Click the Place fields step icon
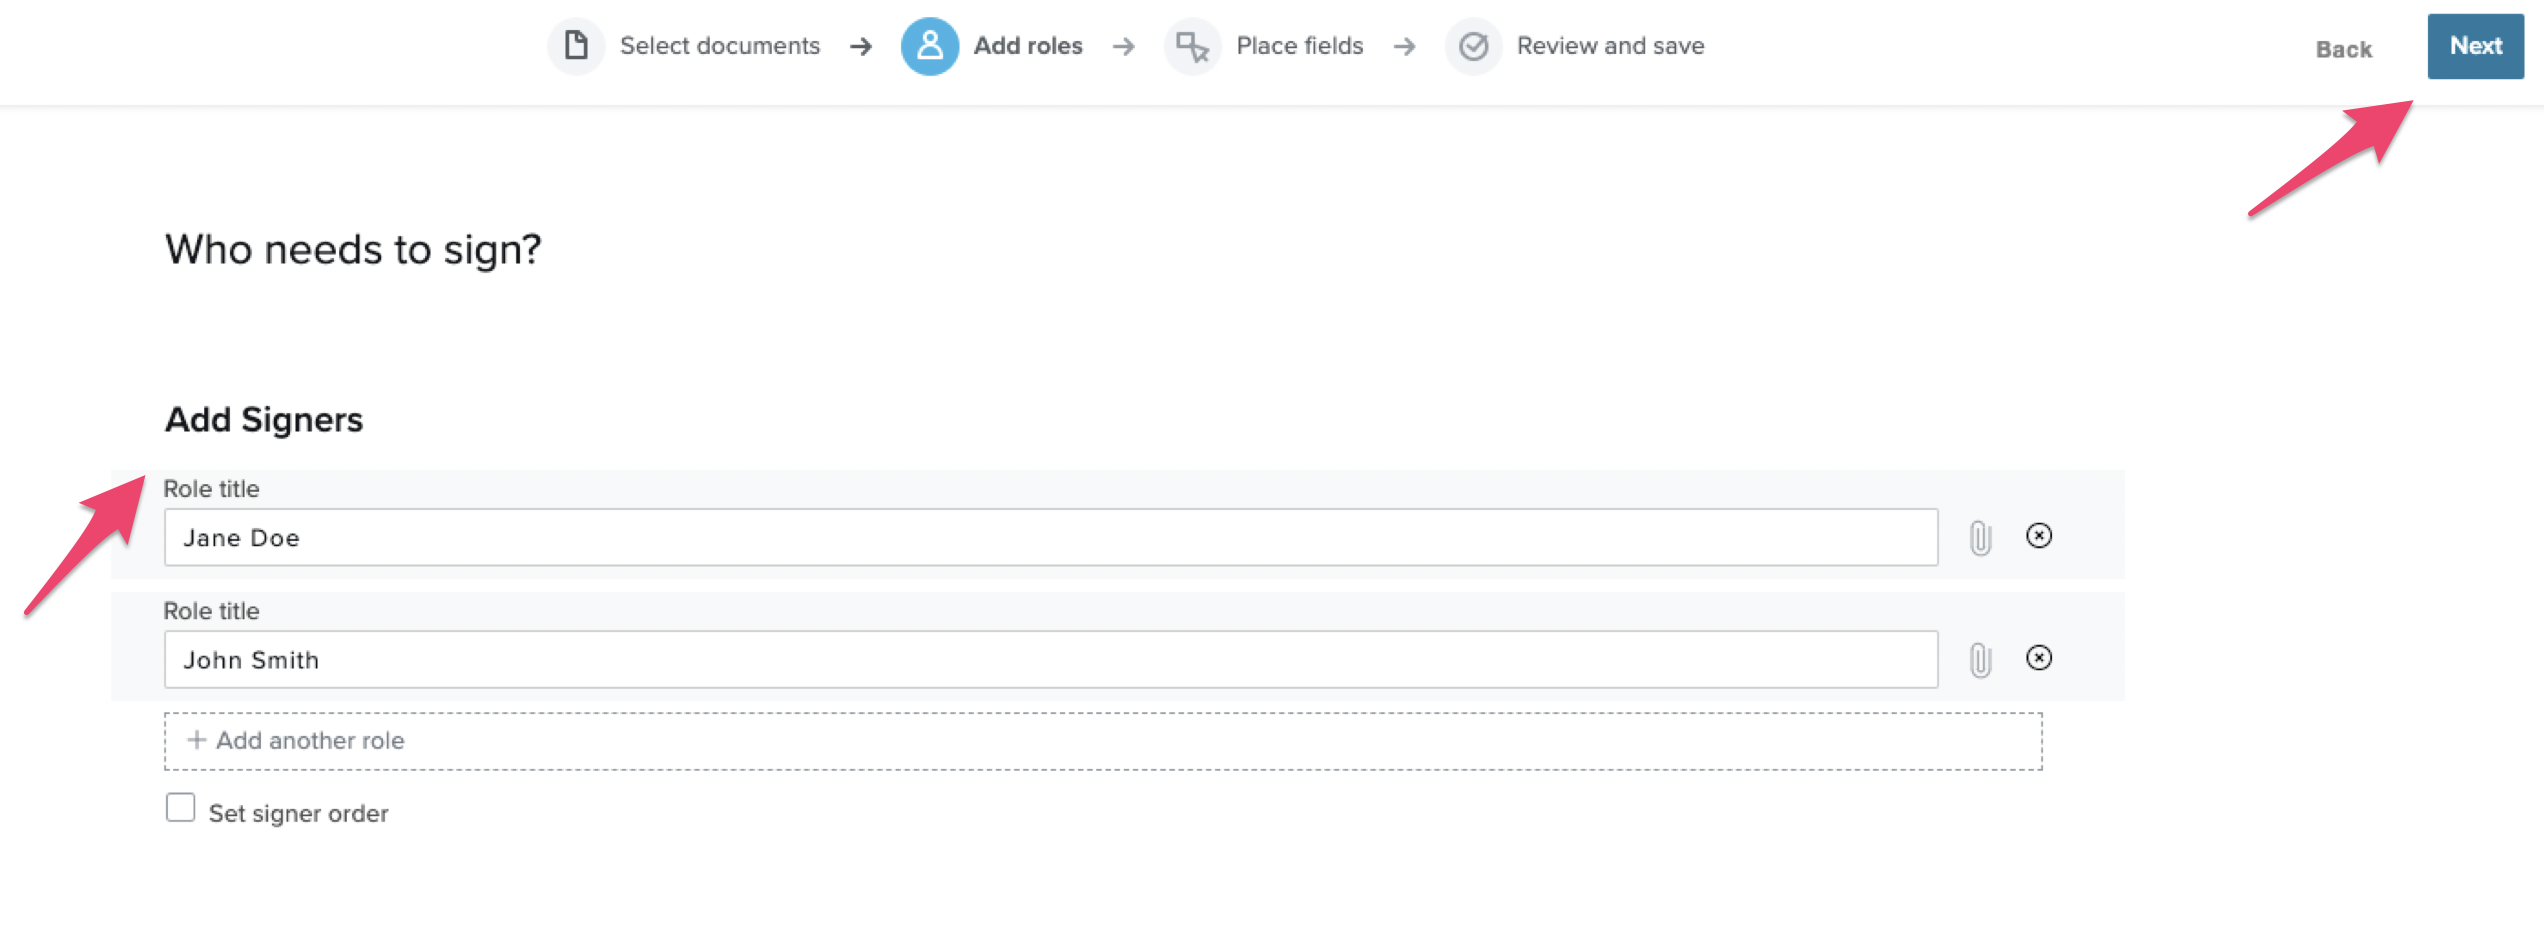2544x948 pixels. pos(1192,46)
